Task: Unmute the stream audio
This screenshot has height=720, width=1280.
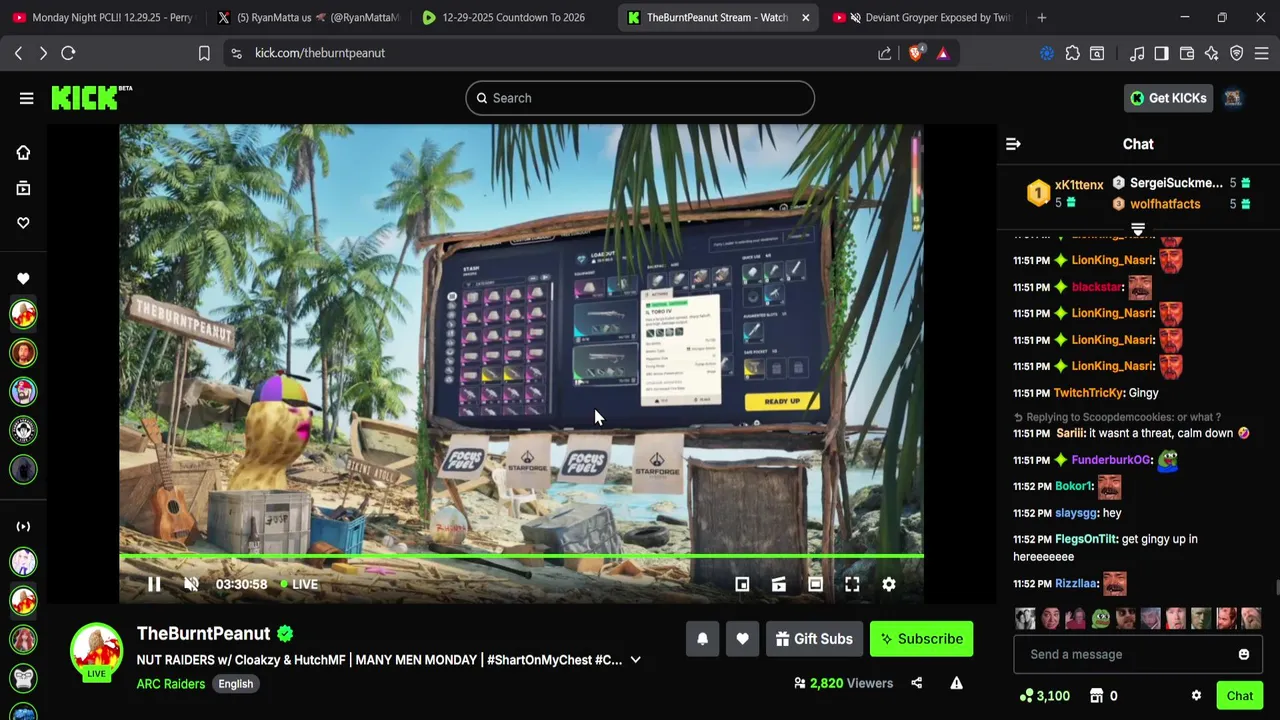Action: pos(191,584)
